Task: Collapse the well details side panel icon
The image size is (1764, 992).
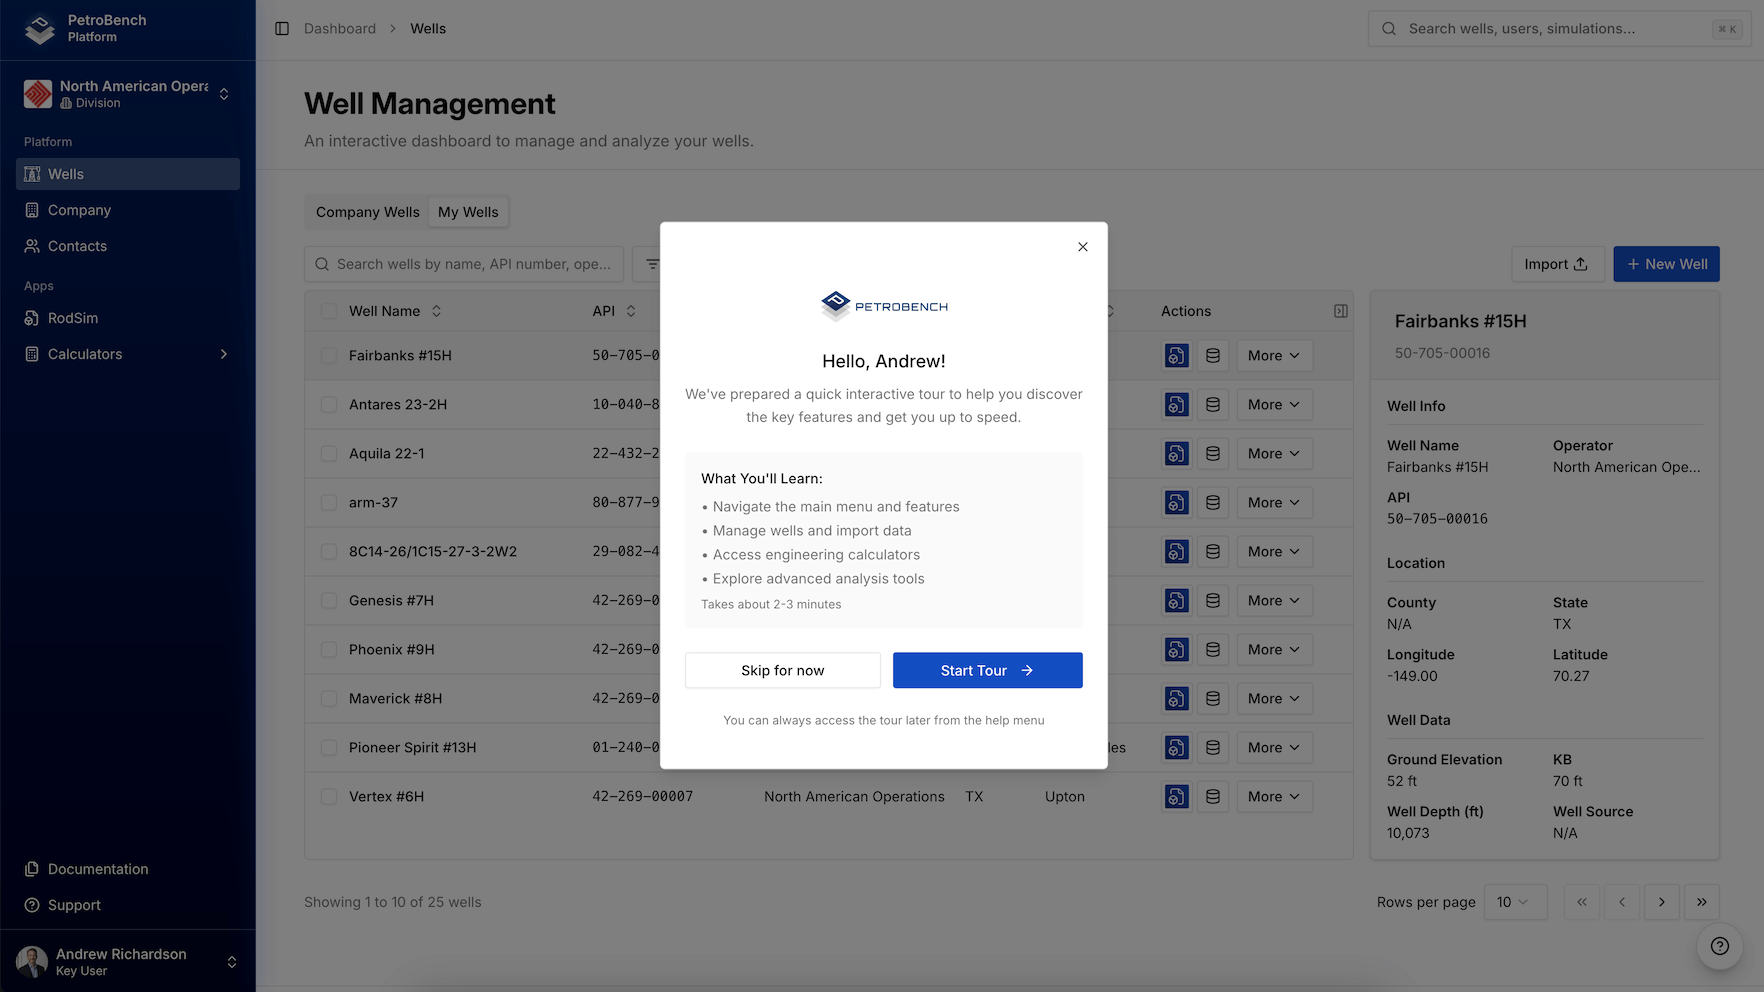Action: pyautogui.click(x=1341, y=311)
